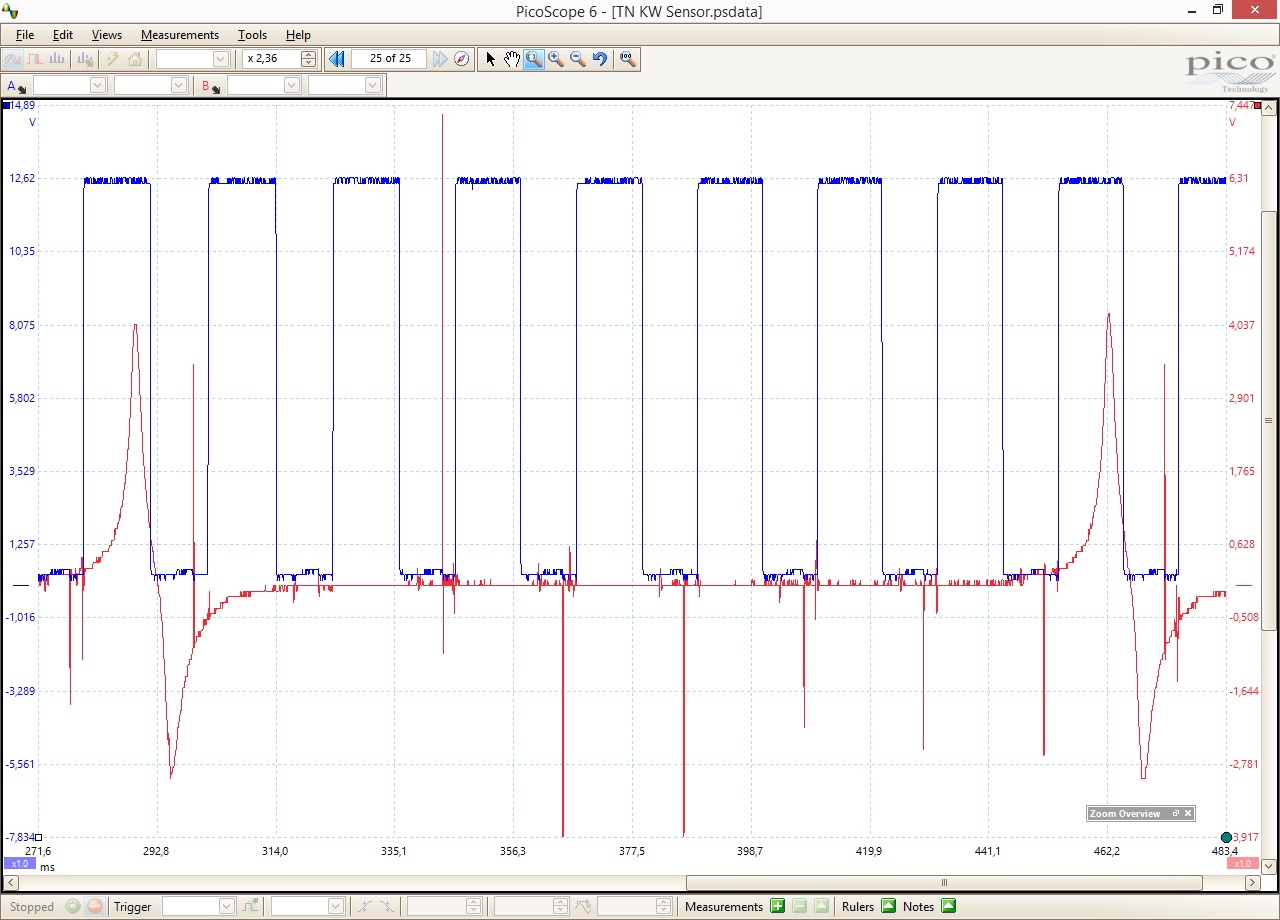Click the horizontal scrollbar thumb
Image resolution: width=1280 pixels, height=920 pixels.
[x=945, y=883]
